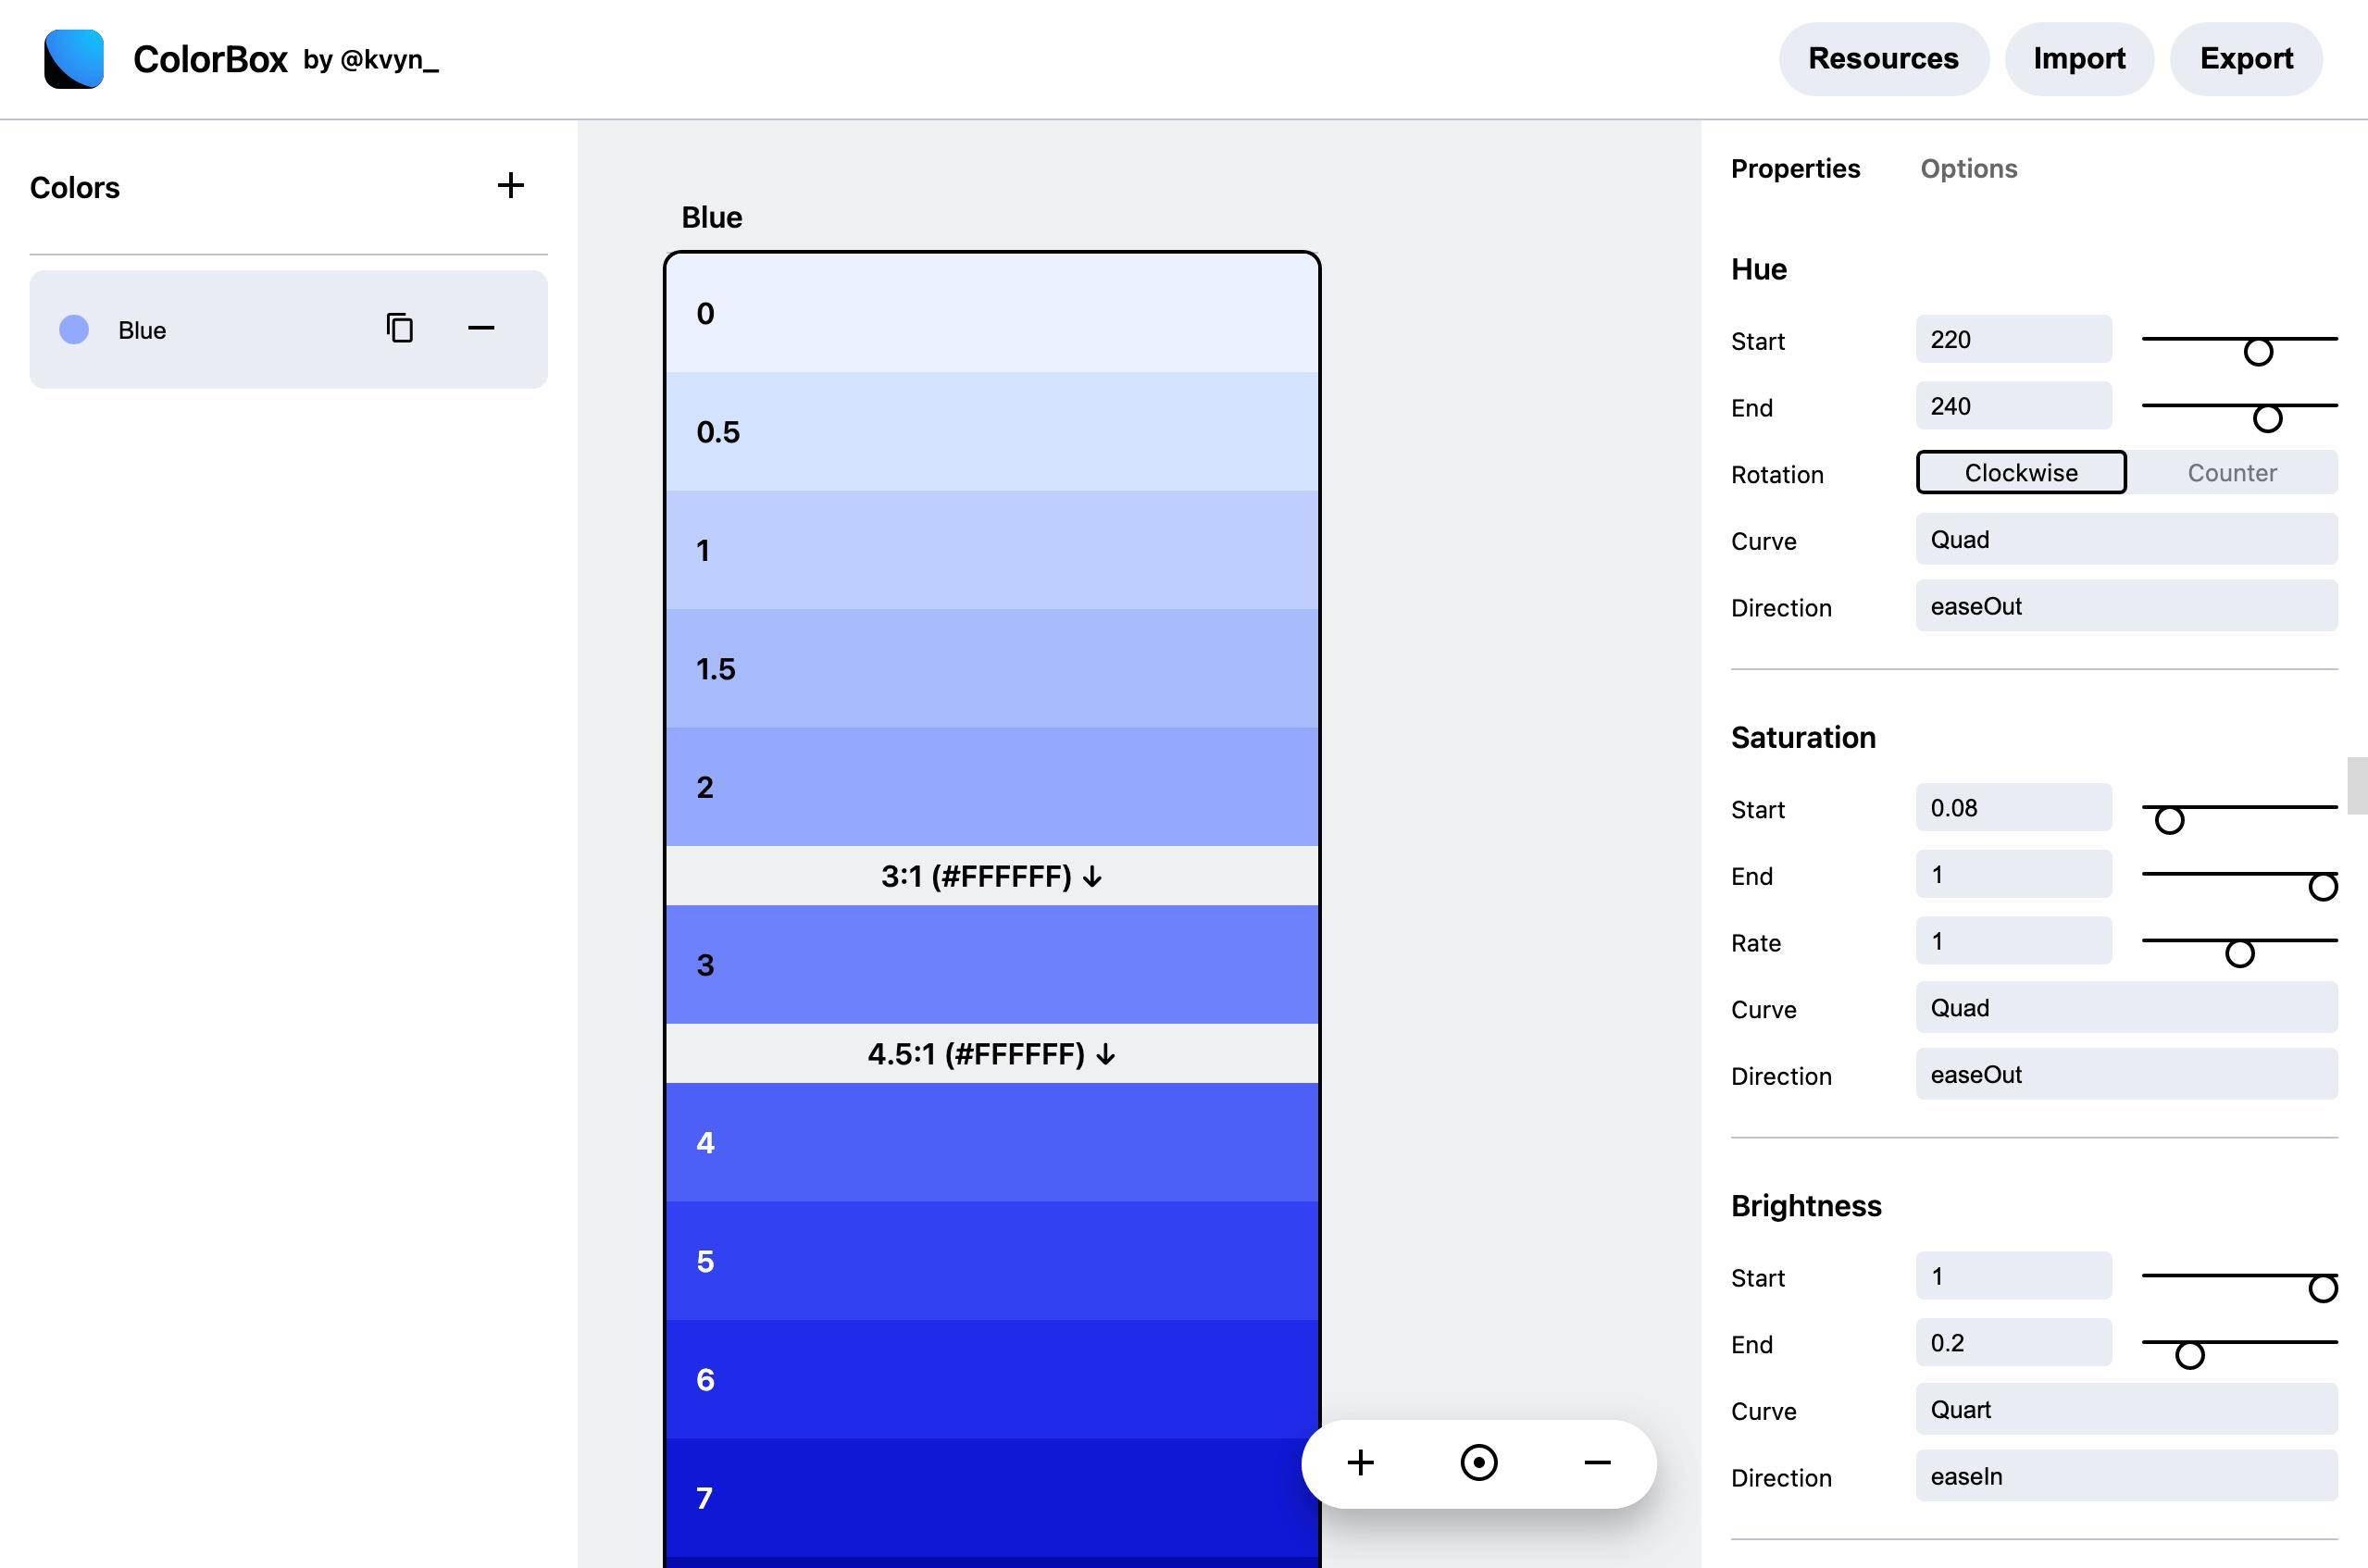
Task: Click the Saturation Rate slider handle
Action: click(x=2239, y=953)
